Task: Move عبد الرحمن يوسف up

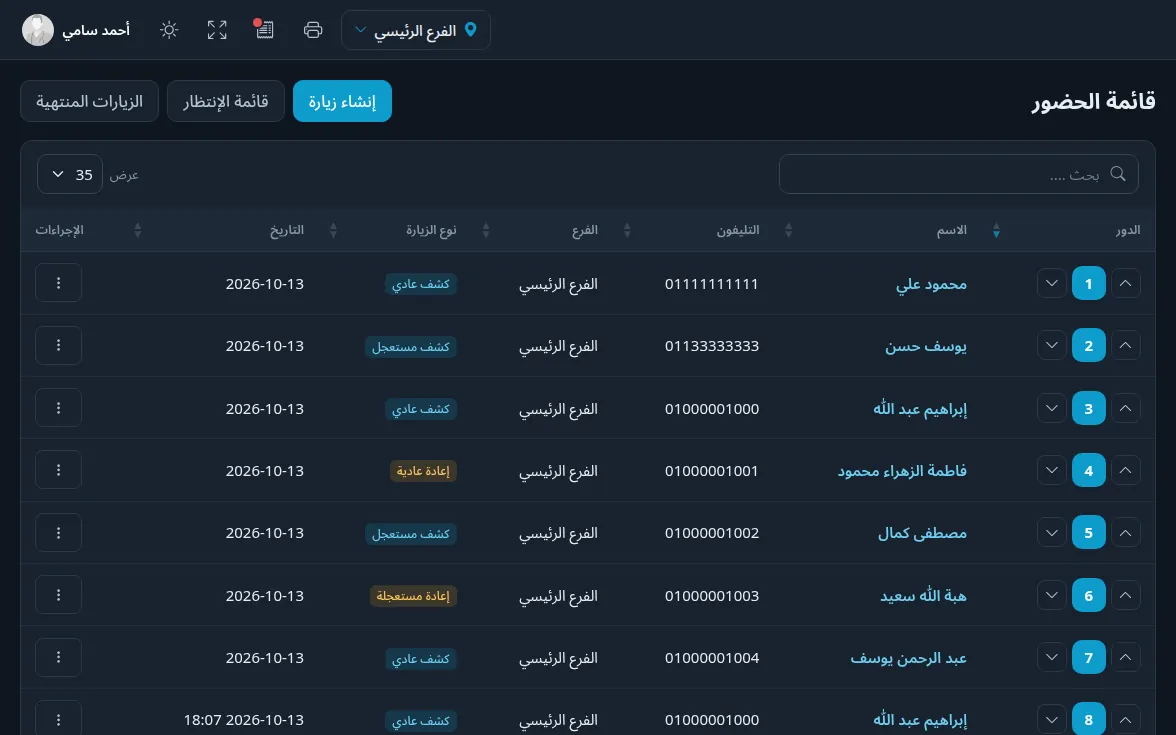Action: pyautogui.click(x=1125, y=658)
